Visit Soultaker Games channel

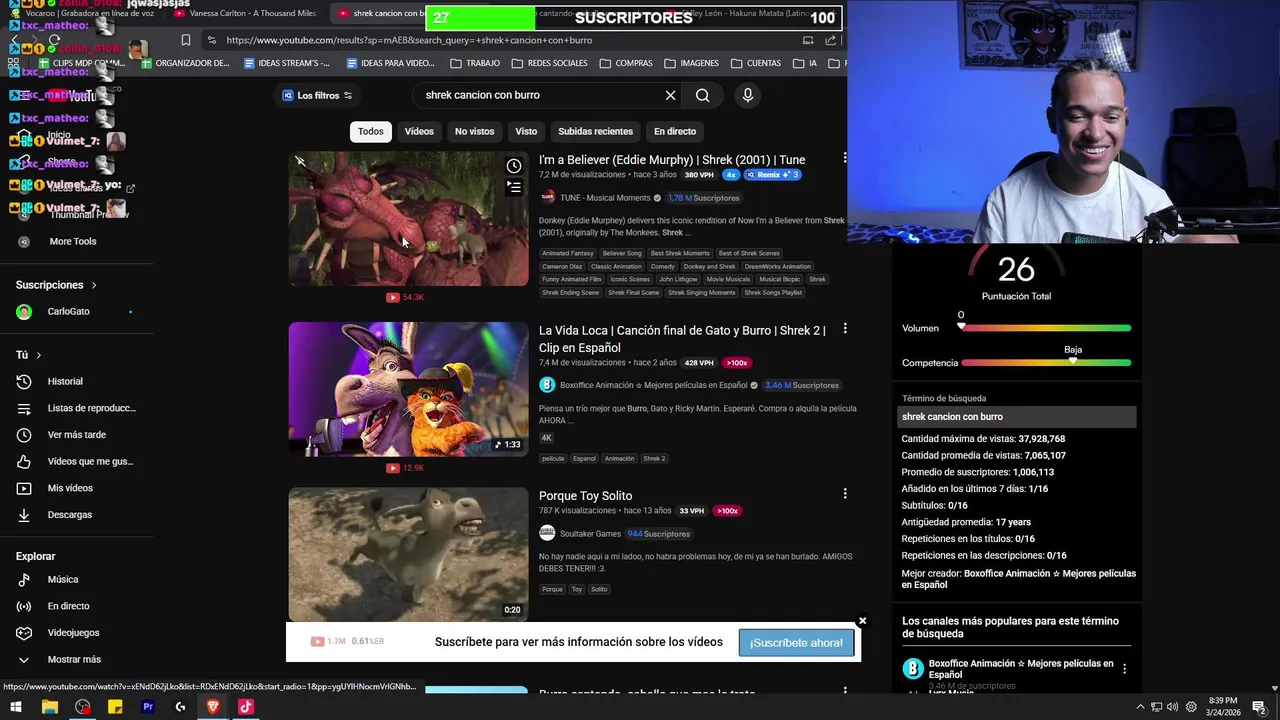point(590,534)
